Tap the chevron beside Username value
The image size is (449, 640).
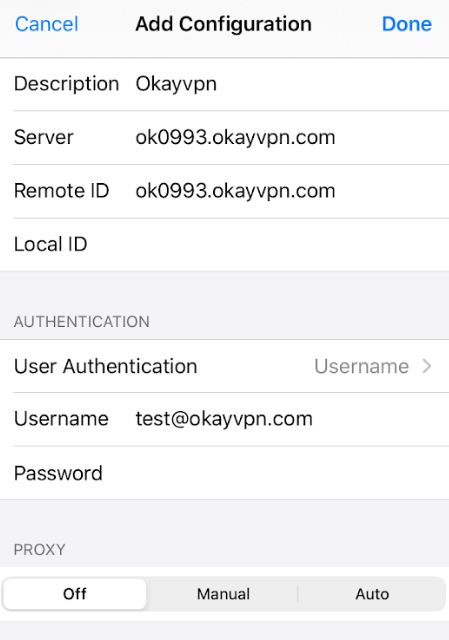click(x=427, y=366)
